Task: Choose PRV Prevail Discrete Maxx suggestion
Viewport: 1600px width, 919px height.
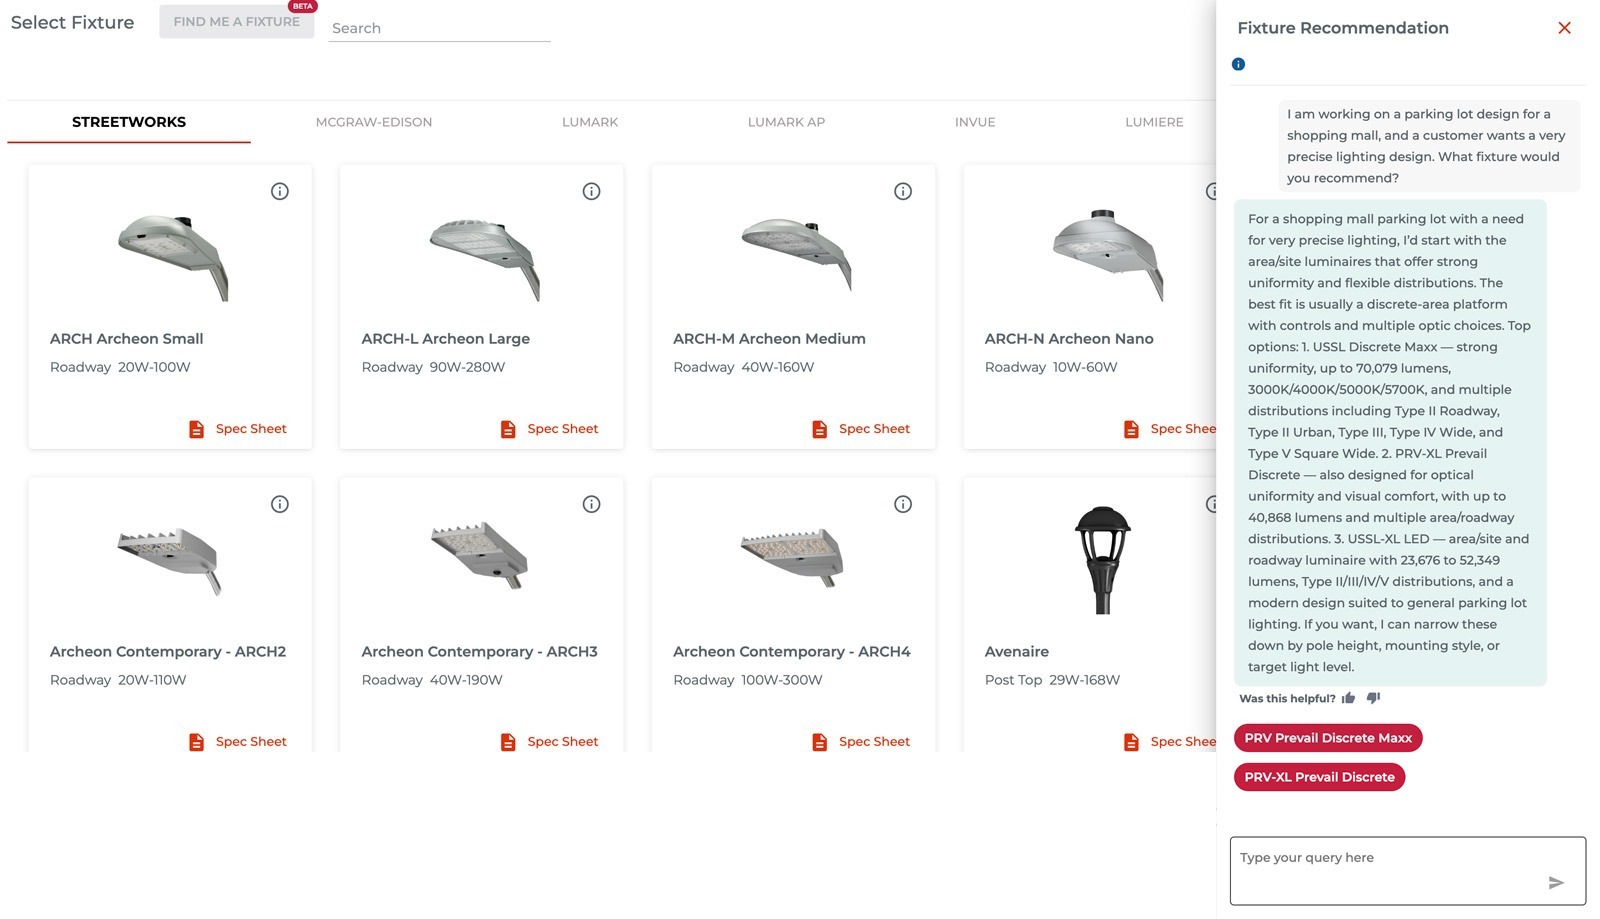Action: click(x=1328, y=738)
